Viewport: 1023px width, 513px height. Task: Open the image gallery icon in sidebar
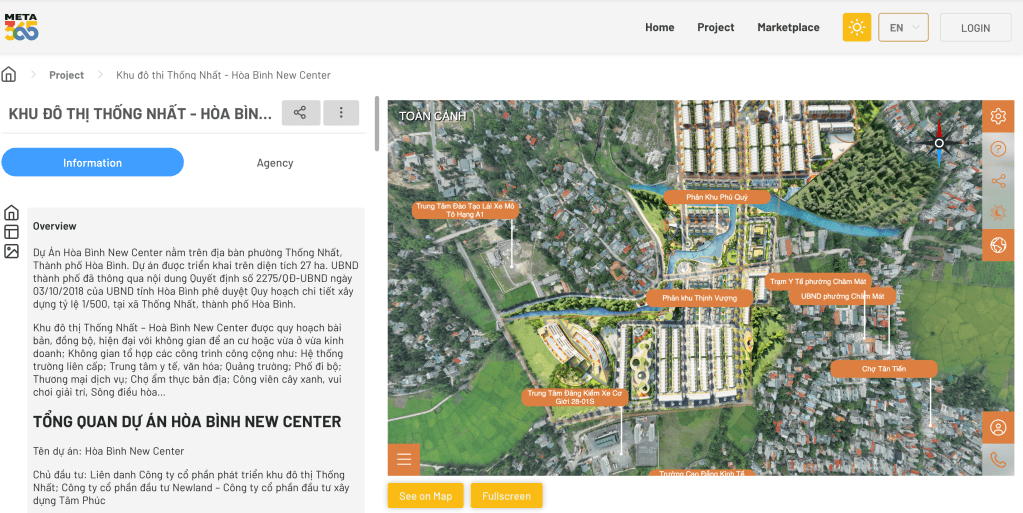[x=12, y=251]
